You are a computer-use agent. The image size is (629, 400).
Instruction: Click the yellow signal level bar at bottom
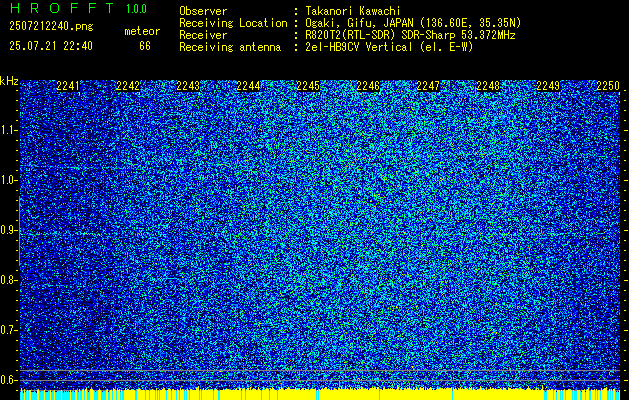[320, 394]
